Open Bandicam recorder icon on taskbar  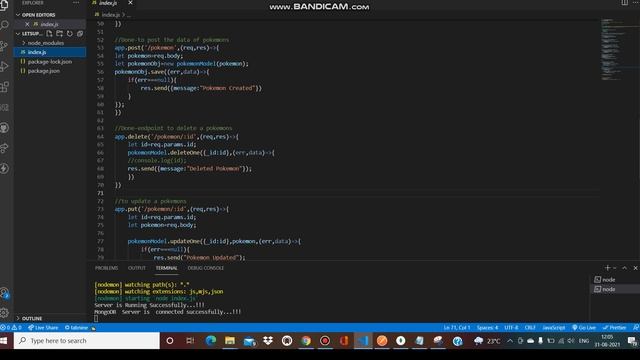[x=325, y=340]
